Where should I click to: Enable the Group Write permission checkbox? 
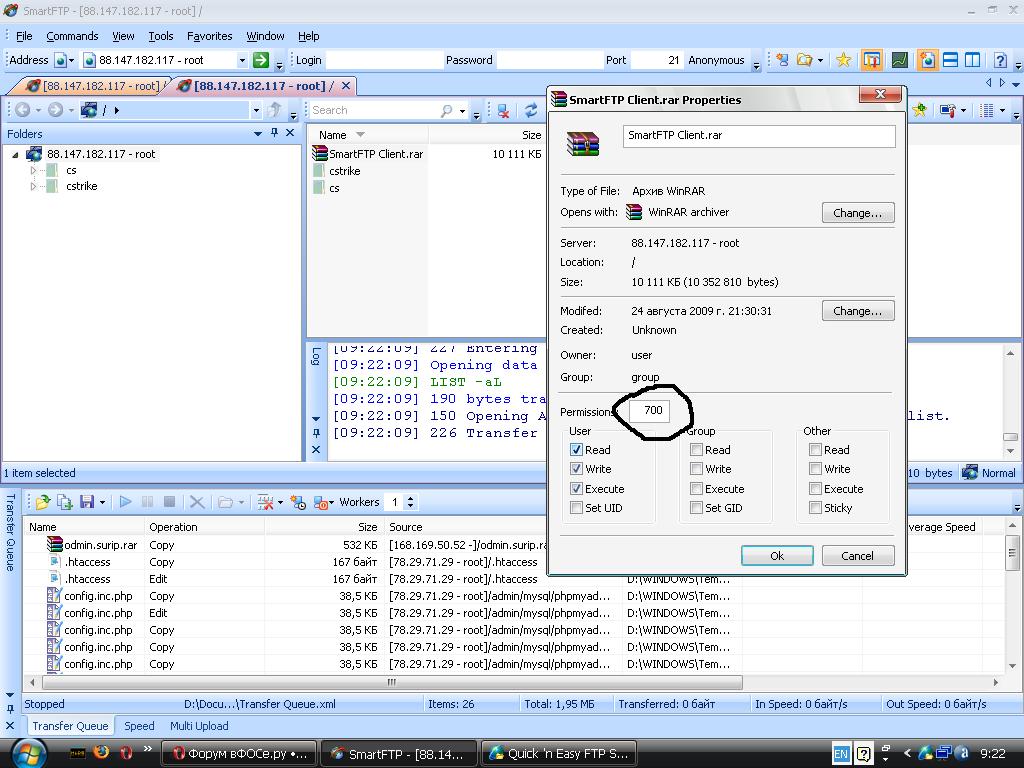pyautogui.click(x=696, y=469)
